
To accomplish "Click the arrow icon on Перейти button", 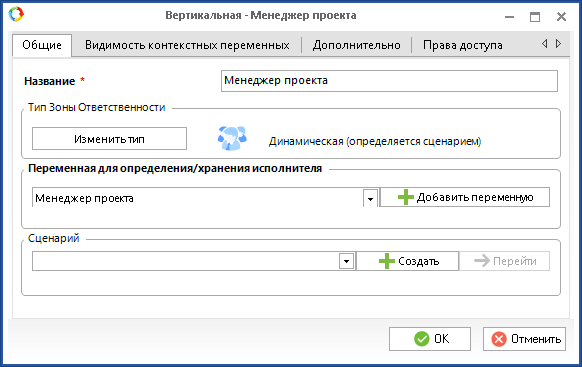I will pos(482,261).
